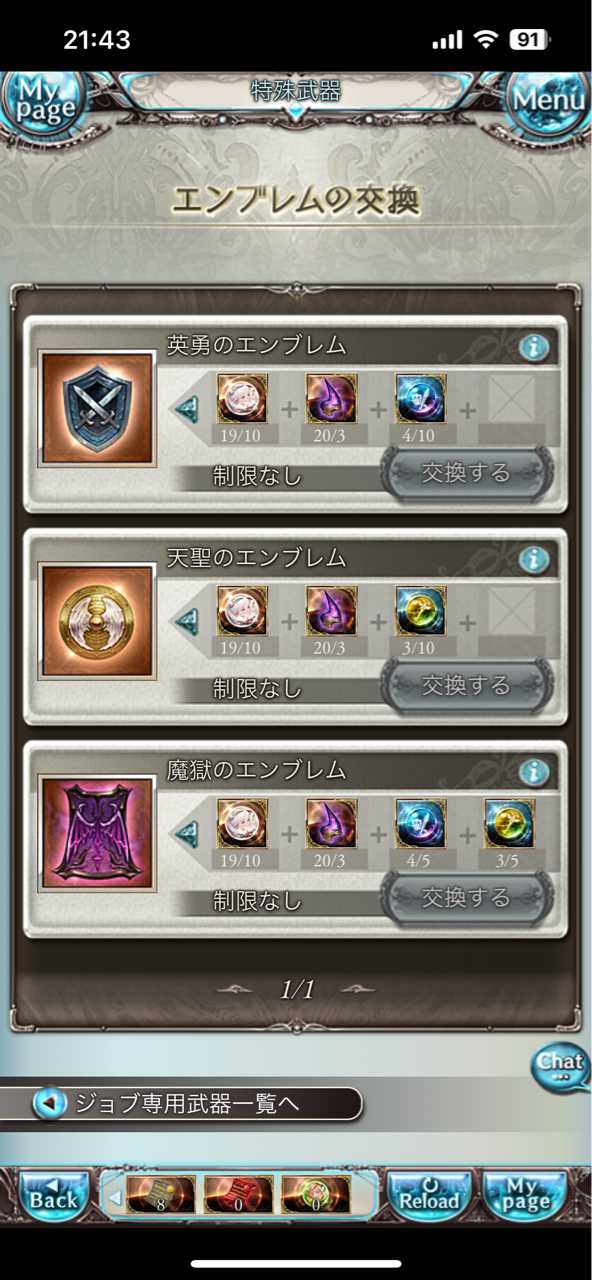
Task: Exchange for 魔獄のエンブレム with 交換する
Action: (x=466, y=898)
